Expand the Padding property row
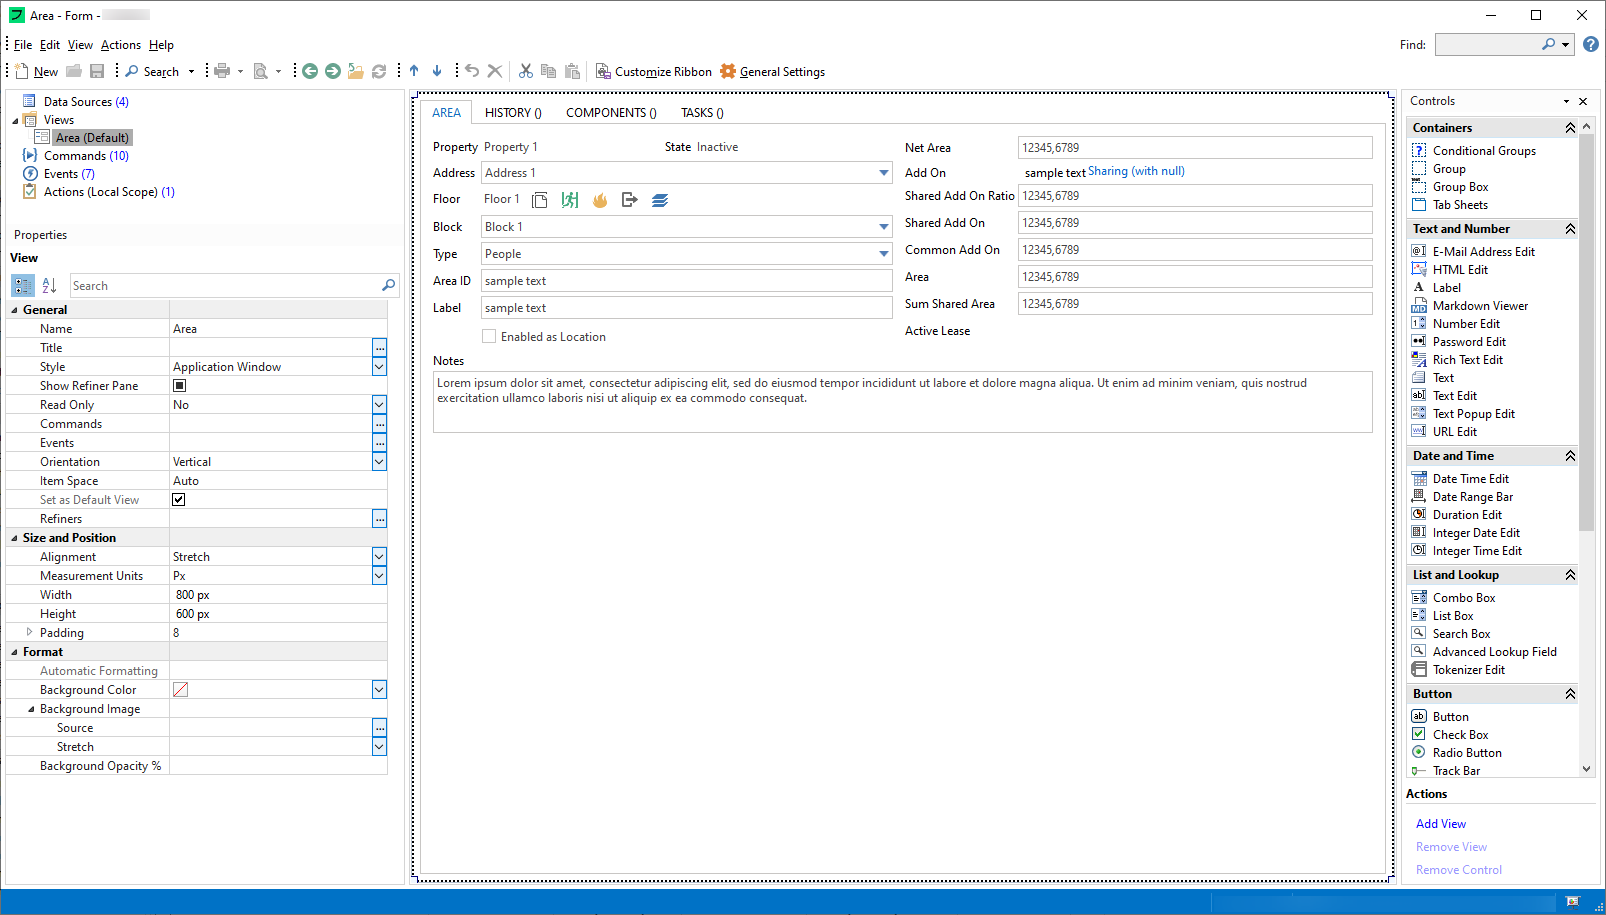This screenshot has height=915, width=1606. click(29, 632)
